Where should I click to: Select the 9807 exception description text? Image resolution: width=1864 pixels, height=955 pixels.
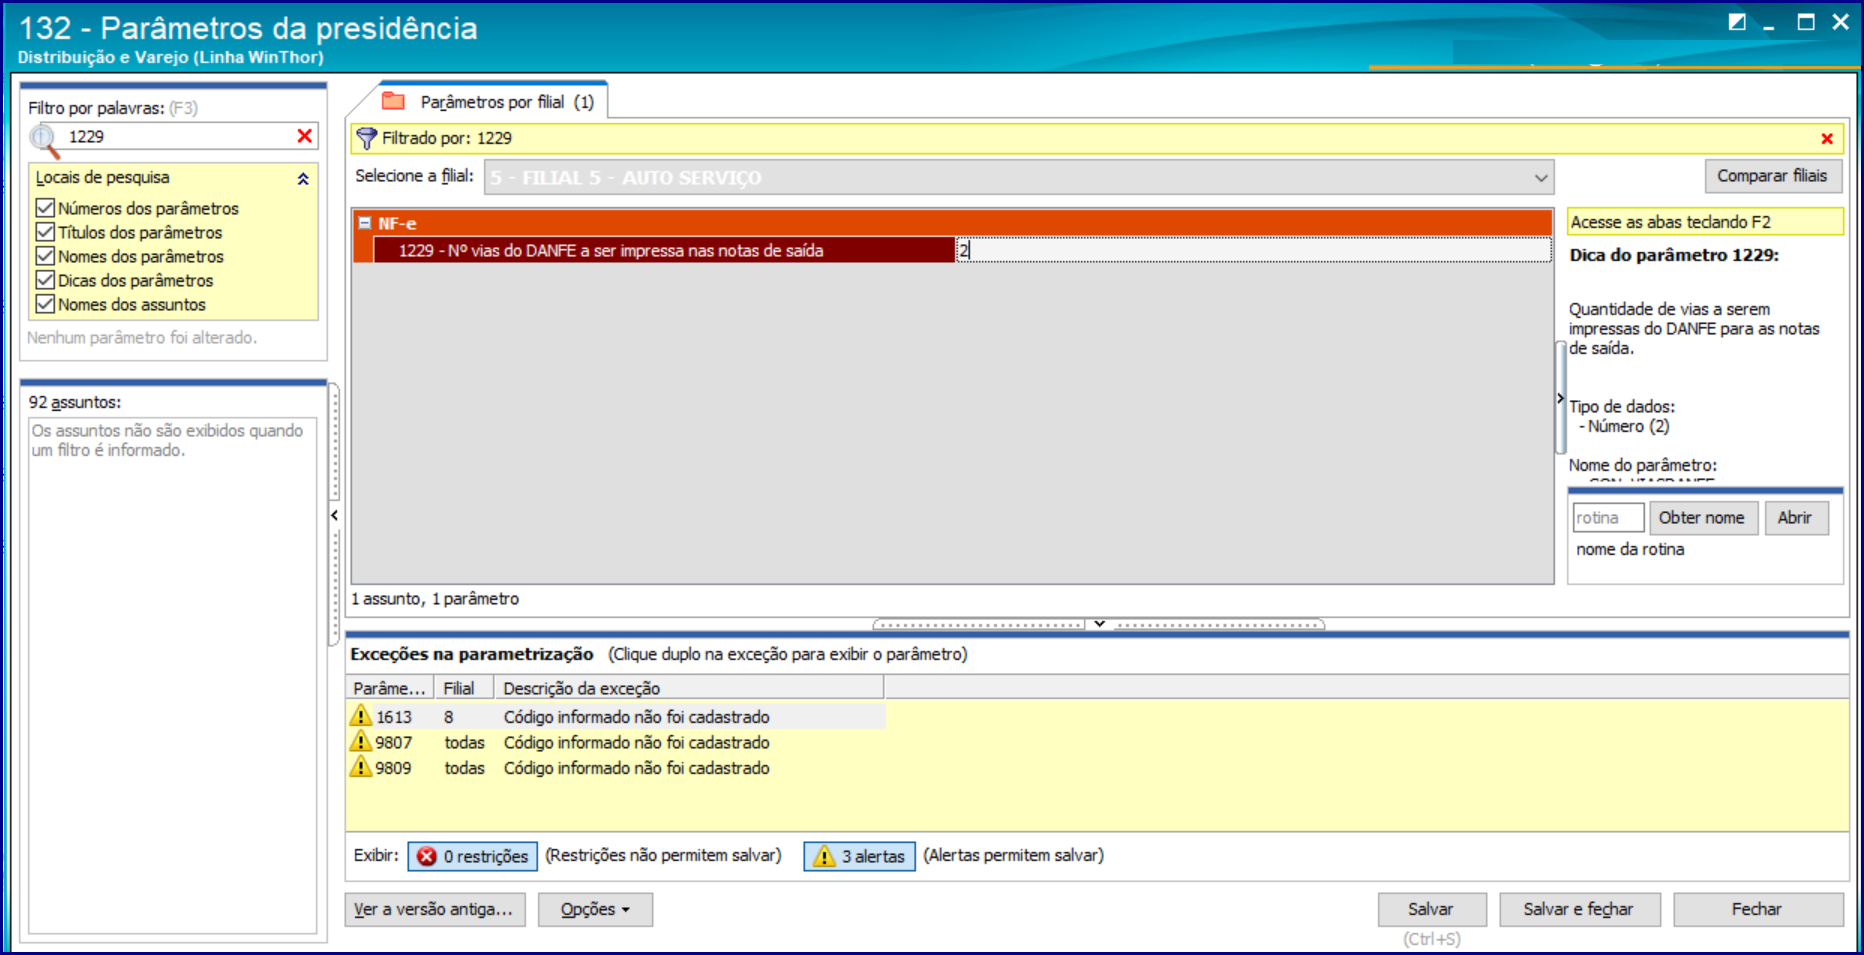pyautogui.click(x=637, y=742)
